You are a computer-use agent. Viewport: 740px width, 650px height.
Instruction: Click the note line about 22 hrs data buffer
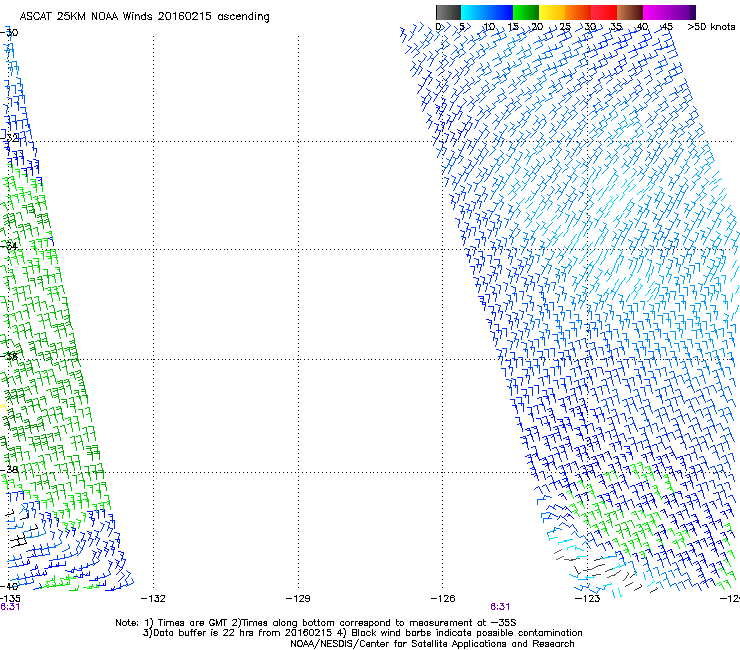pos(362,633)
